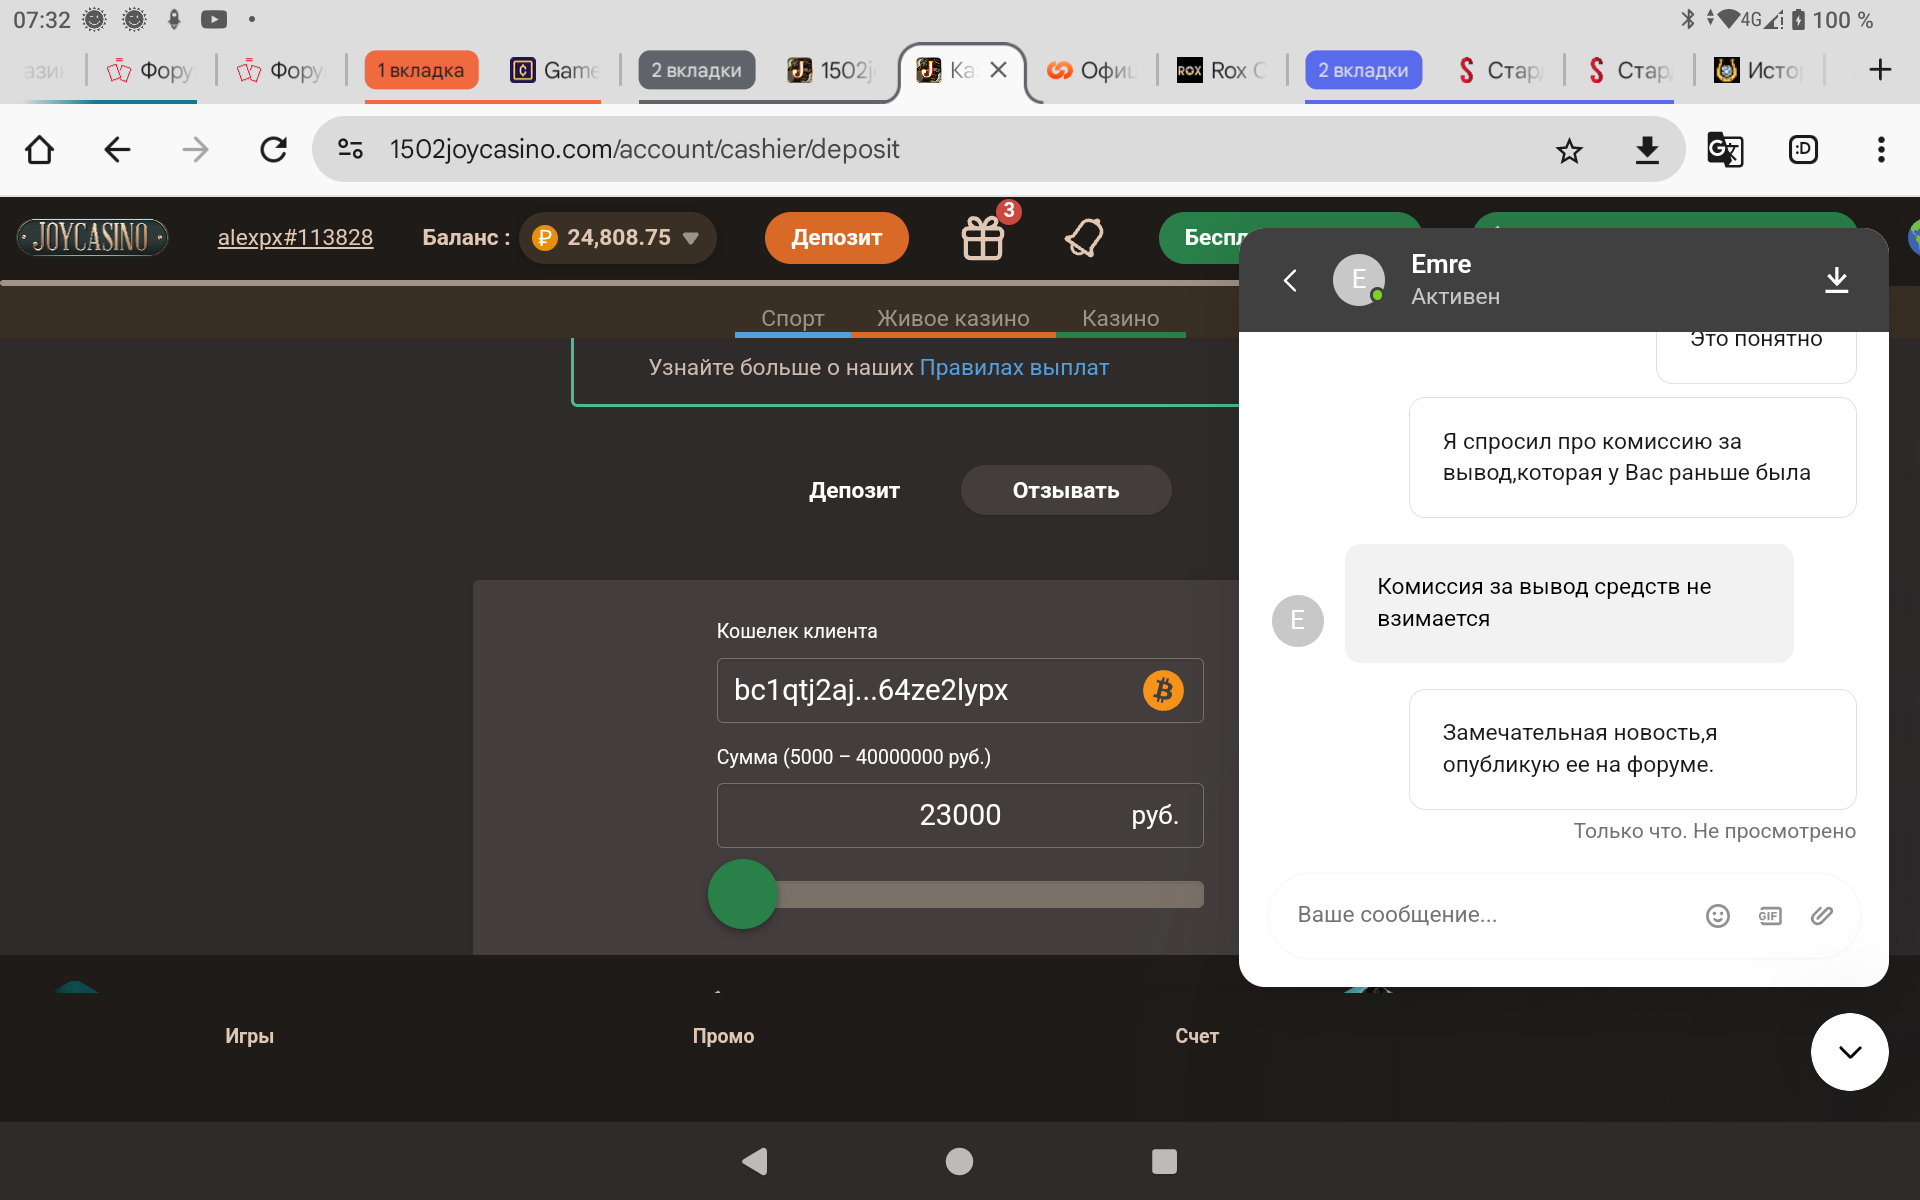
Task: Open the emoji picker in chat
Action: (1717, 916)
